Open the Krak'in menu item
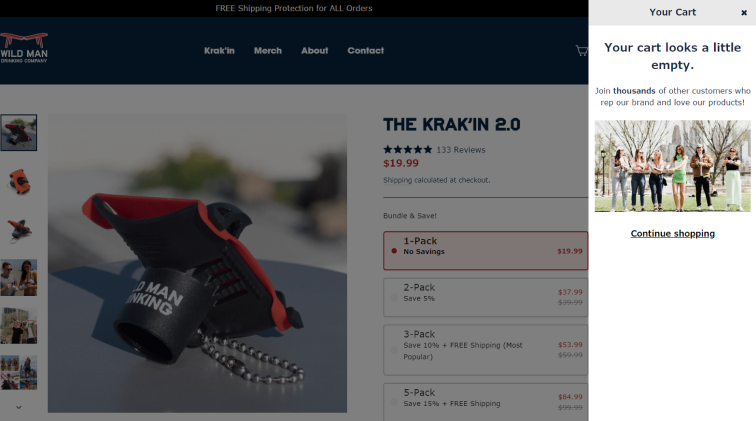This screenshot has height=421, width=756. (219, 51)
